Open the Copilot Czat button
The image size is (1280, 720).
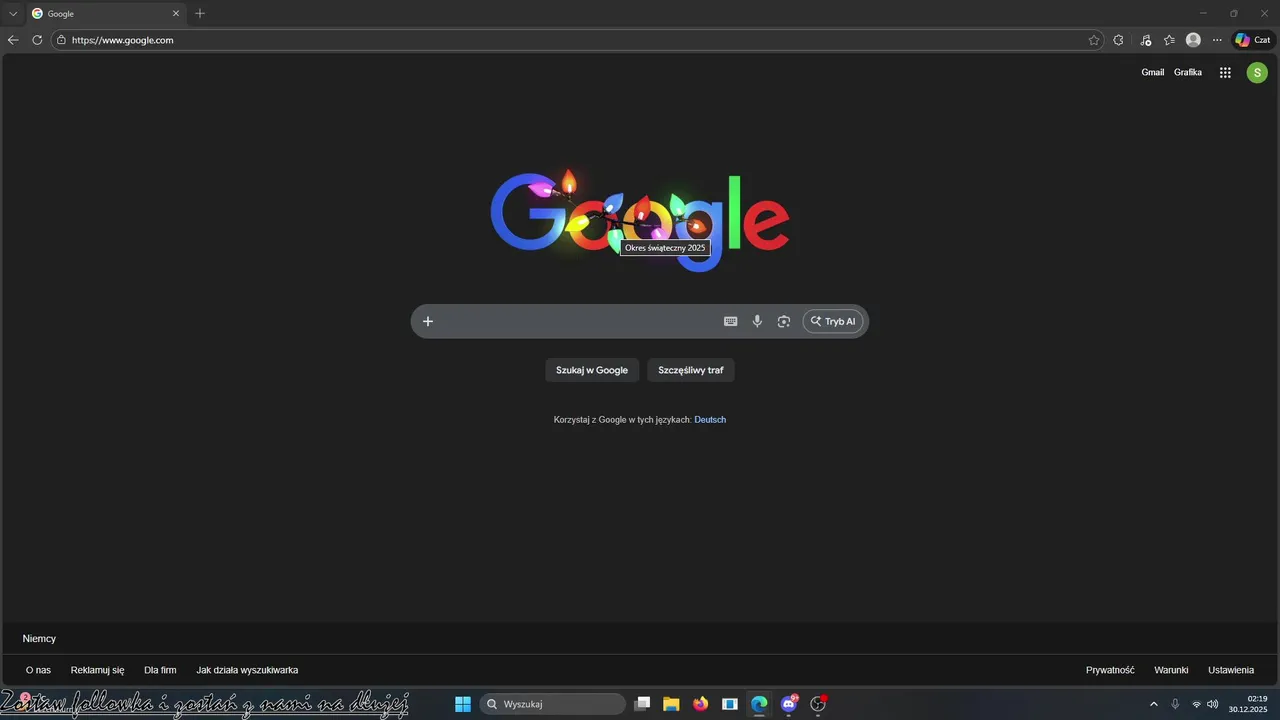point(1253,40)
